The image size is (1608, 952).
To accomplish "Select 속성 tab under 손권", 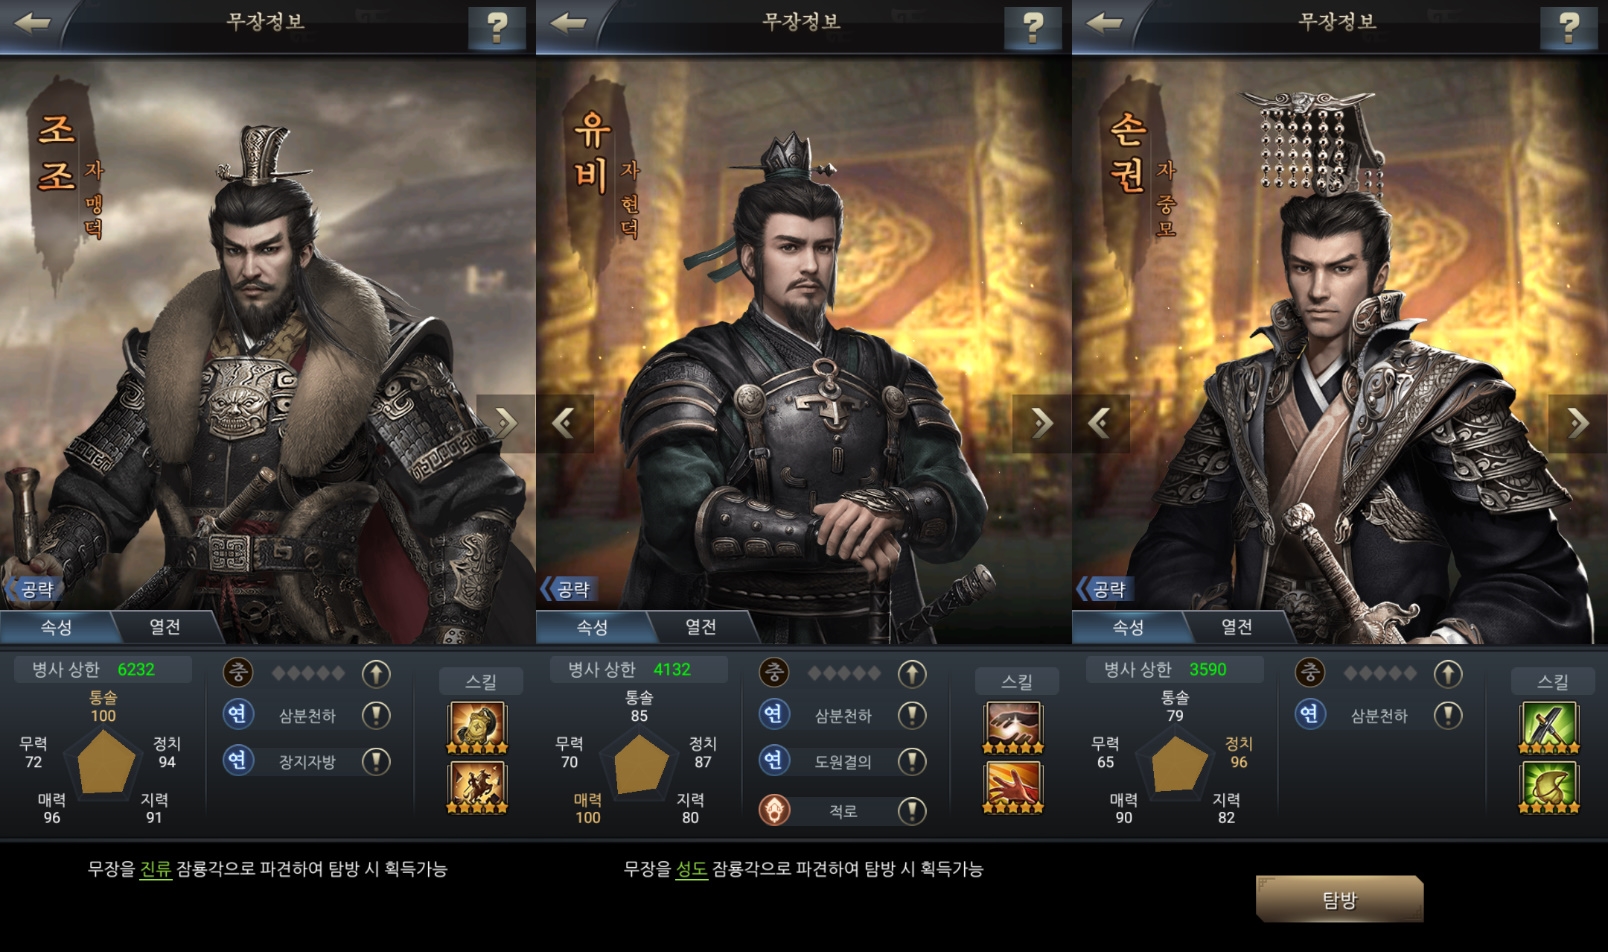I will pos(1128,627).
